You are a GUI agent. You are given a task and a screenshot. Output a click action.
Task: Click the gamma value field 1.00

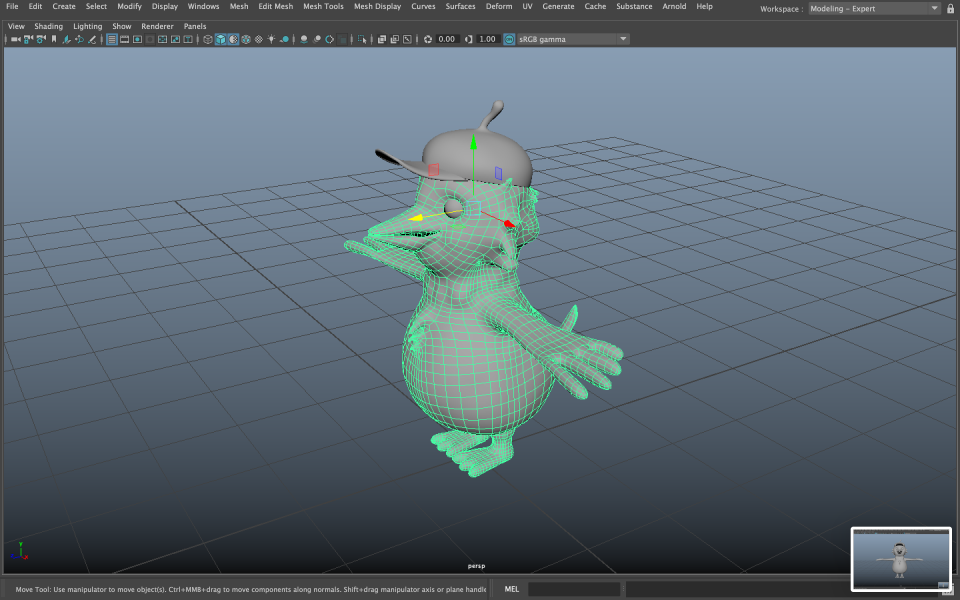pyautogui.click(x=487, y=39)
